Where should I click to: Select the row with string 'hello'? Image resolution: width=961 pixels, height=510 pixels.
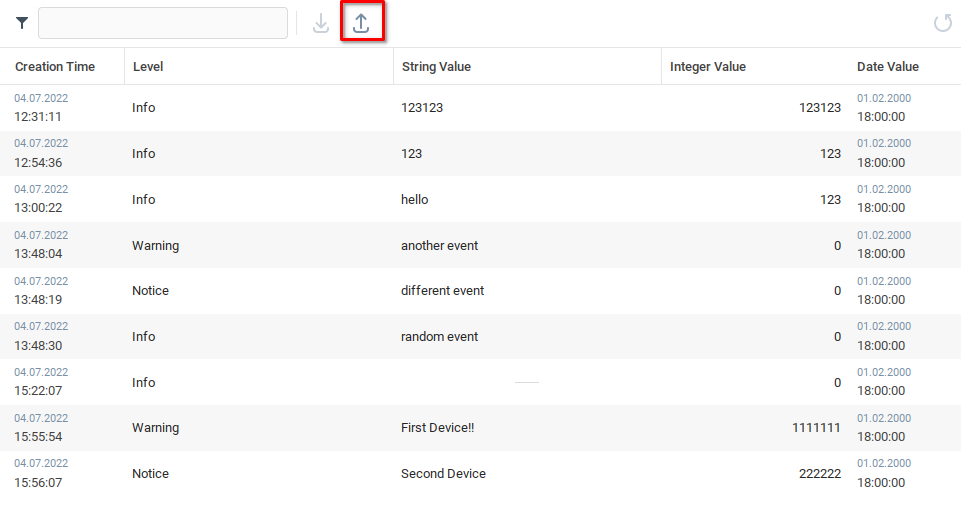414,200
